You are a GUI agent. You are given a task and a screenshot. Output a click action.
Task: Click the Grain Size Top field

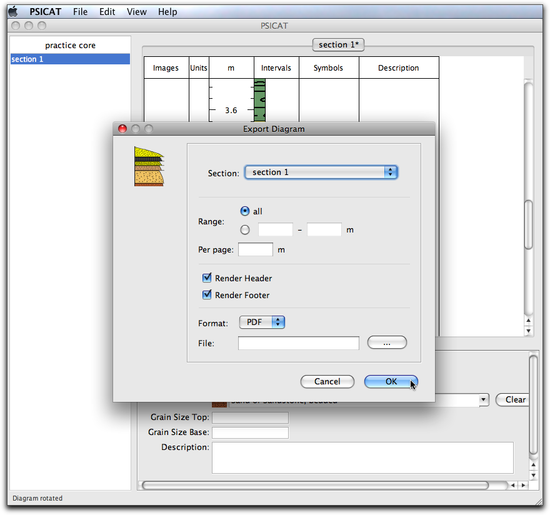pos(250,417)
